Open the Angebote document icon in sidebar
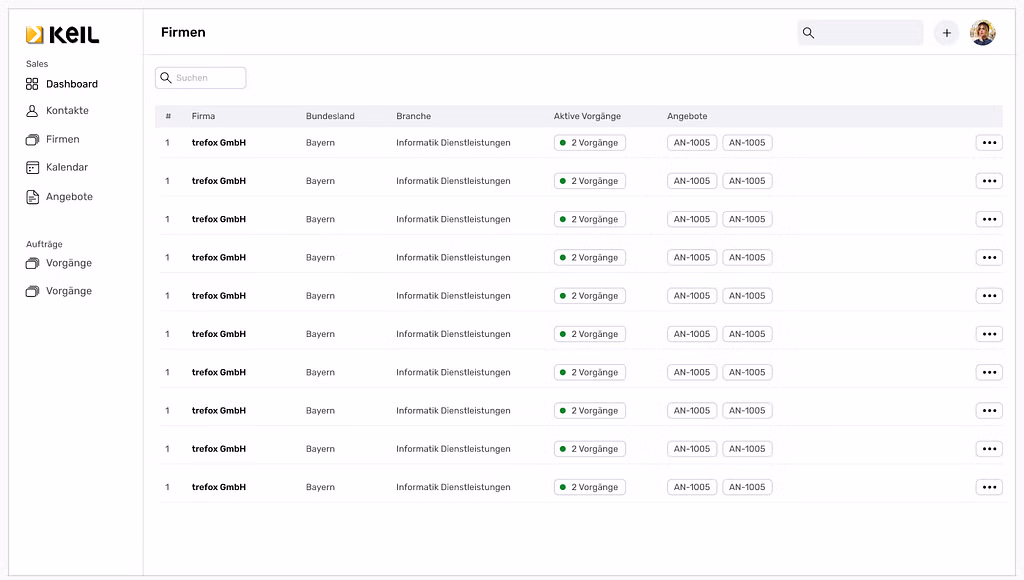 click(x=32, y=197)
